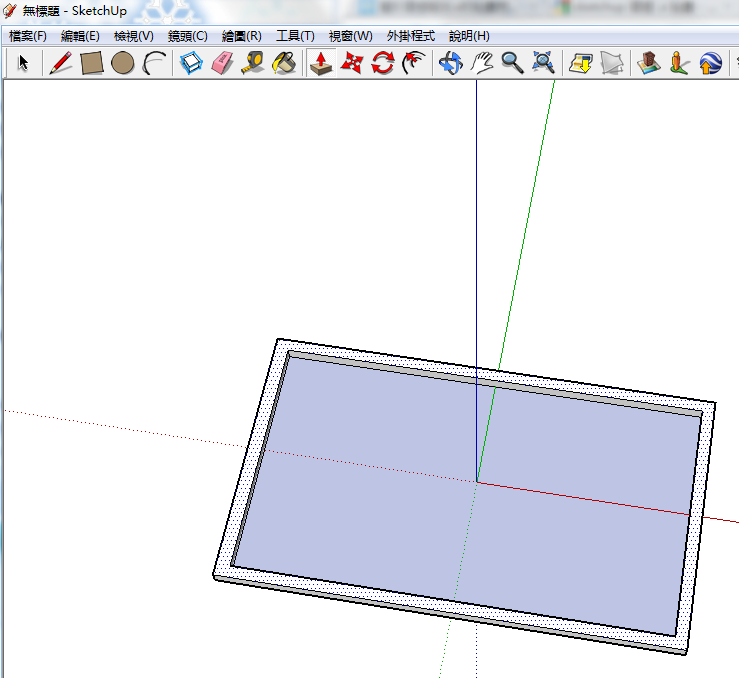Click the Google Earth preview icon
739x678 pixels.
coord(710,63)
